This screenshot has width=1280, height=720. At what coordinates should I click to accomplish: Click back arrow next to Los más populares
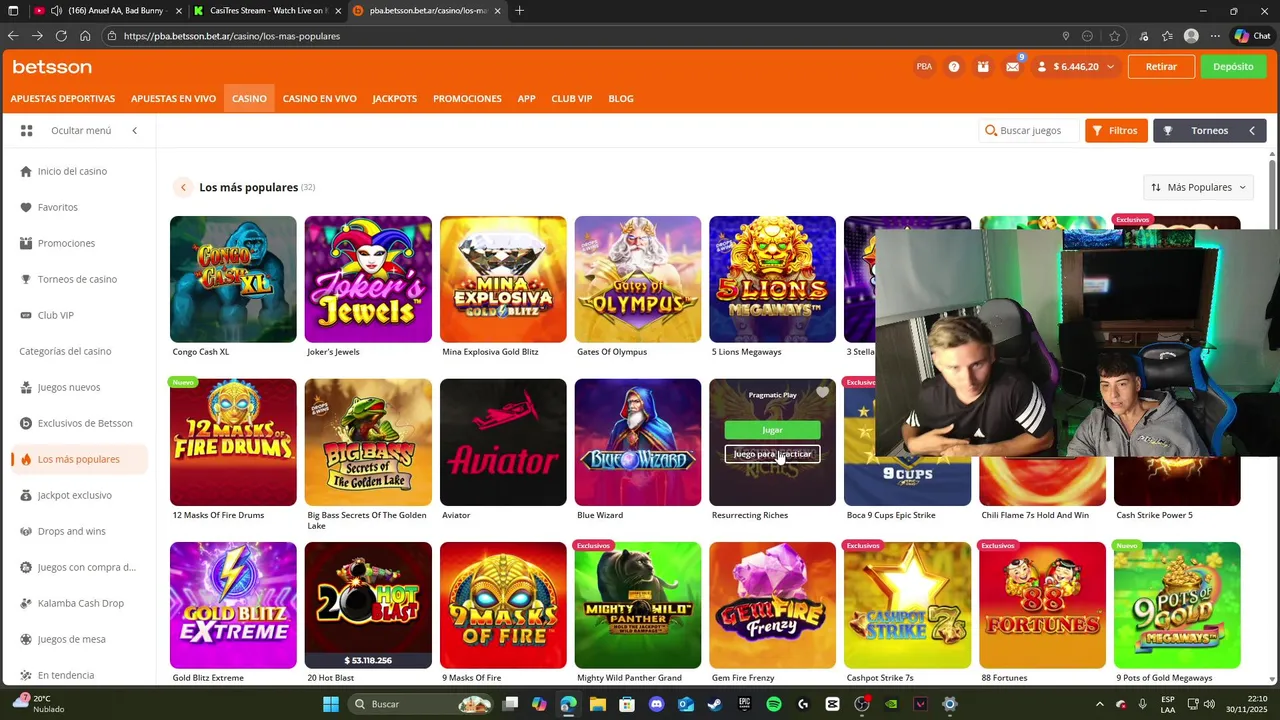coord(183,187)
